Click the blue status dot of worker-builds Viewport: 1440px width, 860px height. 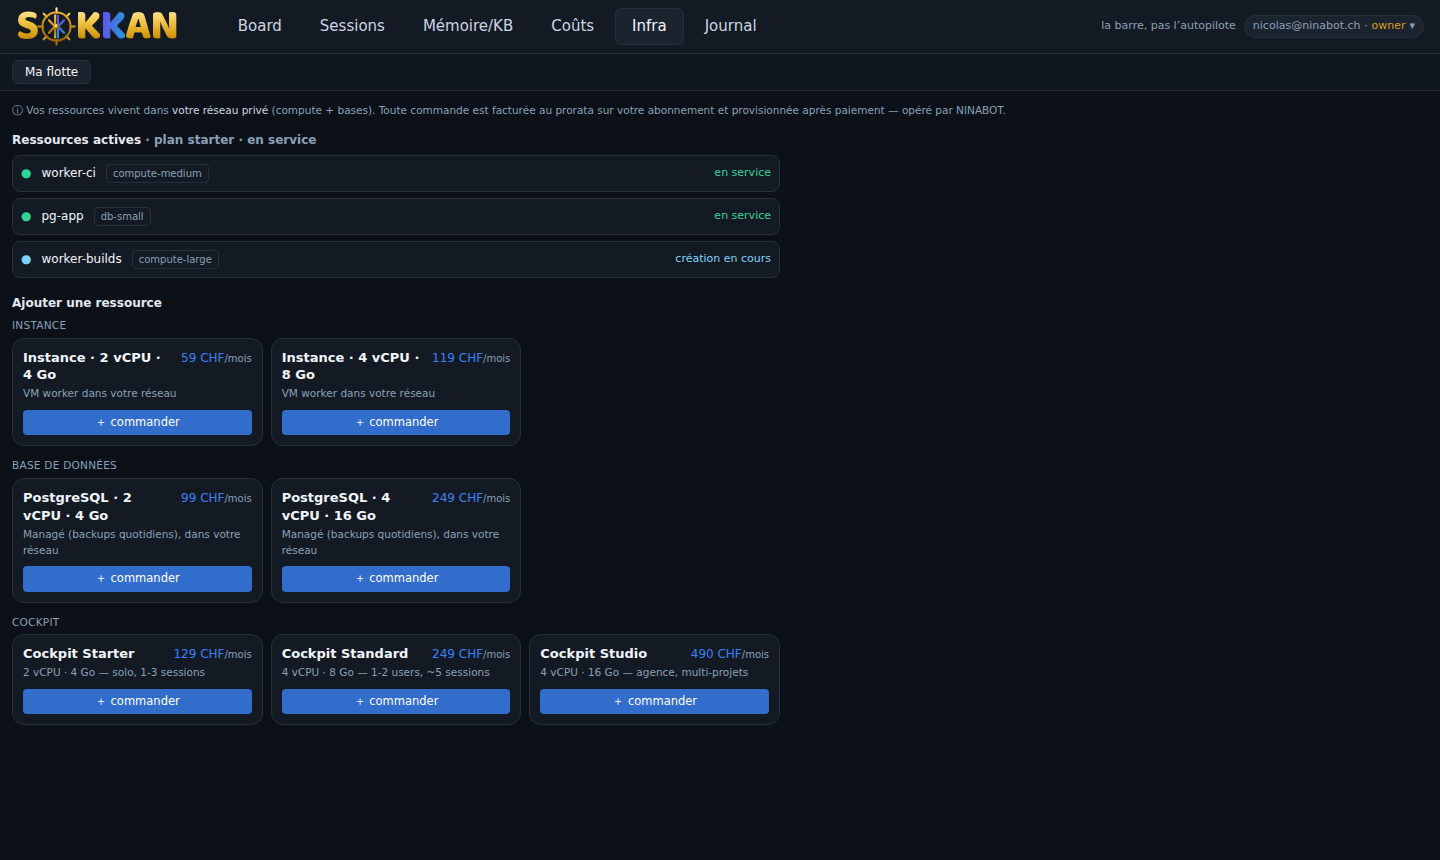click(x=26, y=259)
